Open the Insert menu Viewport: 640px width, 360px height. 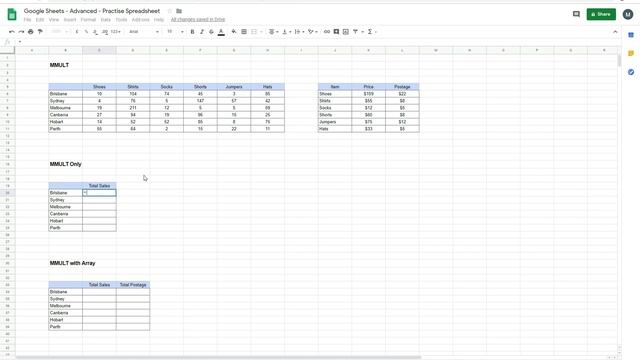(70, 20)
